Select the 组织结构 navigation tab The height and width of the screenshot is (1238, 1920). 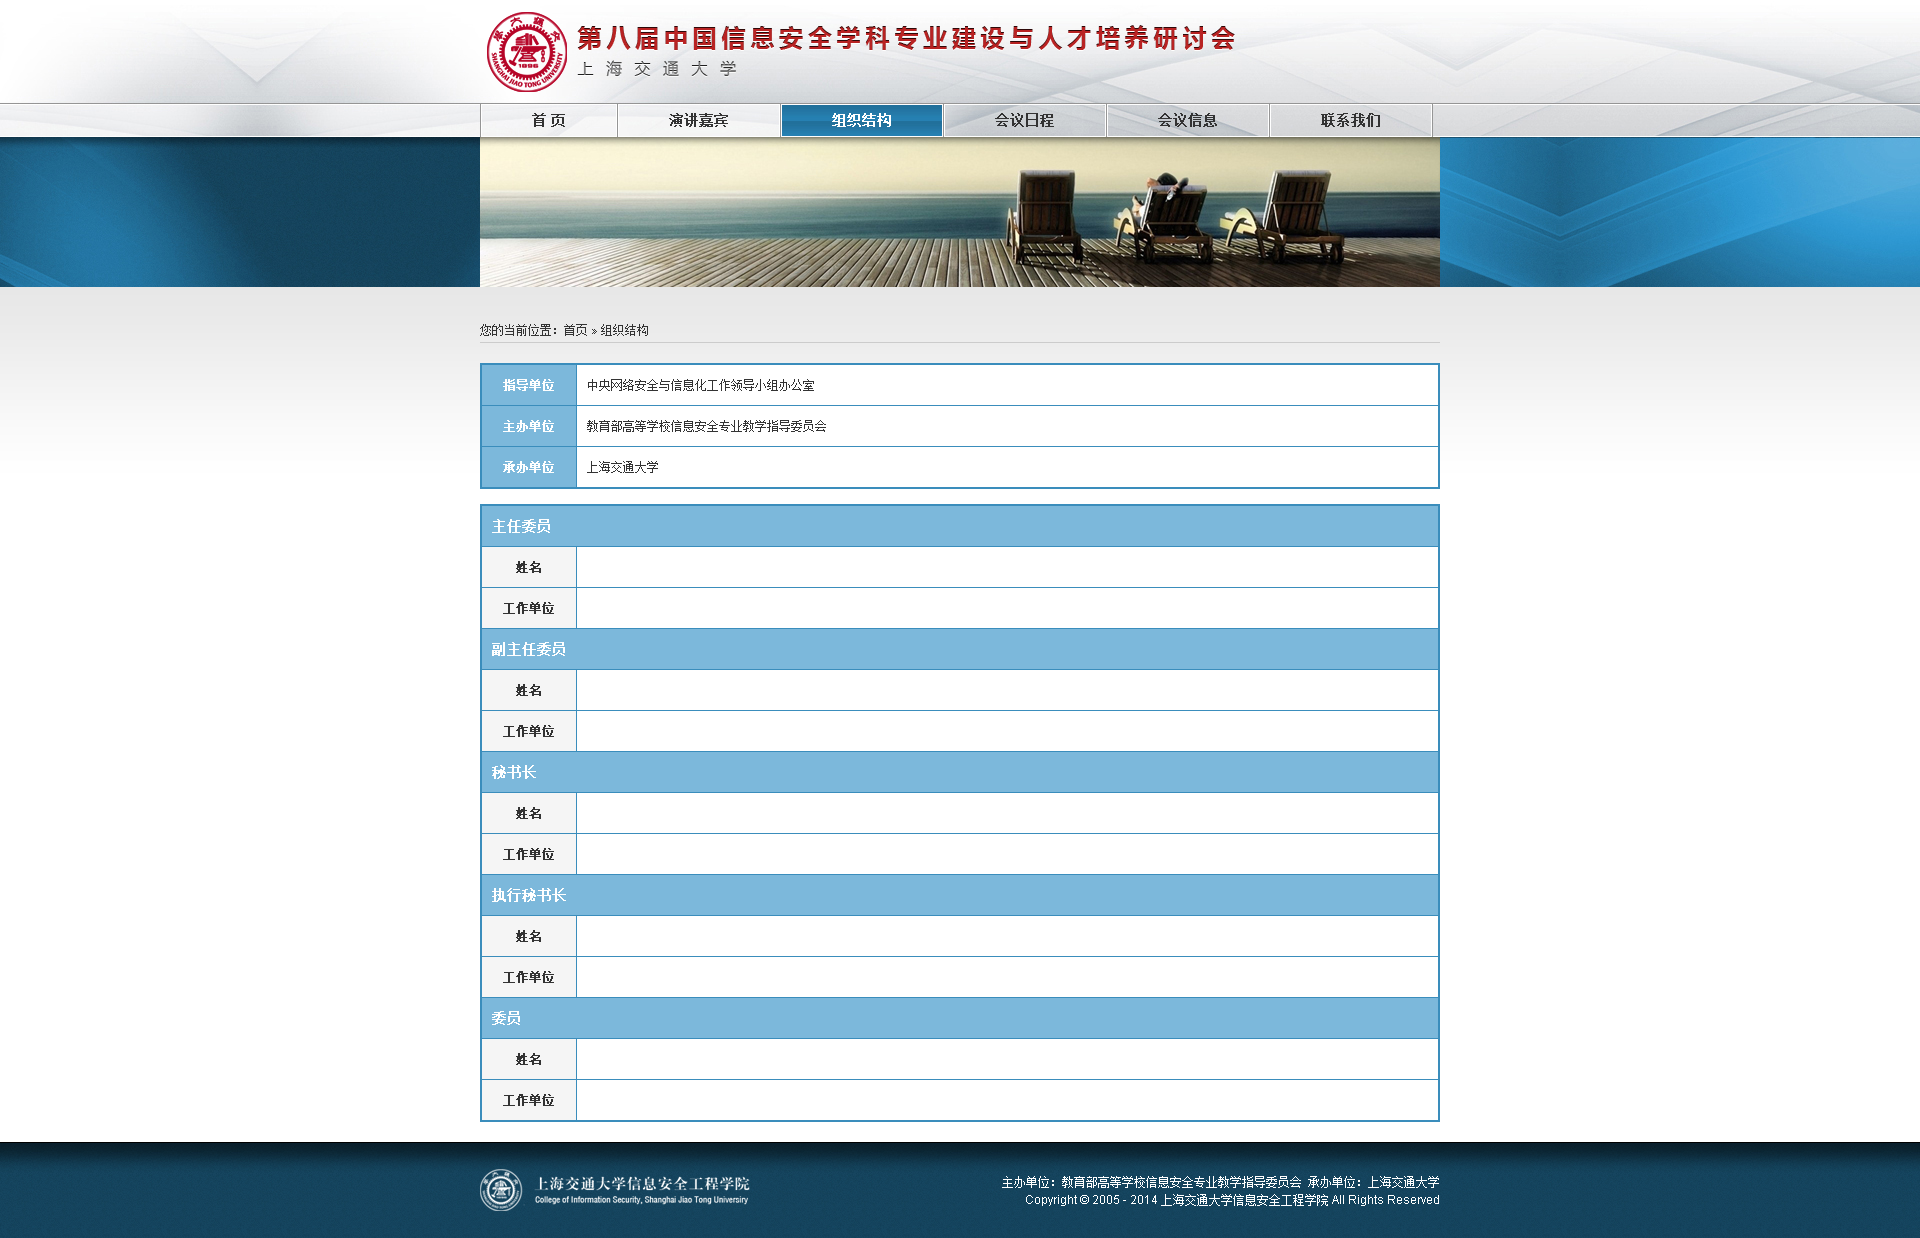pos(861,120)
